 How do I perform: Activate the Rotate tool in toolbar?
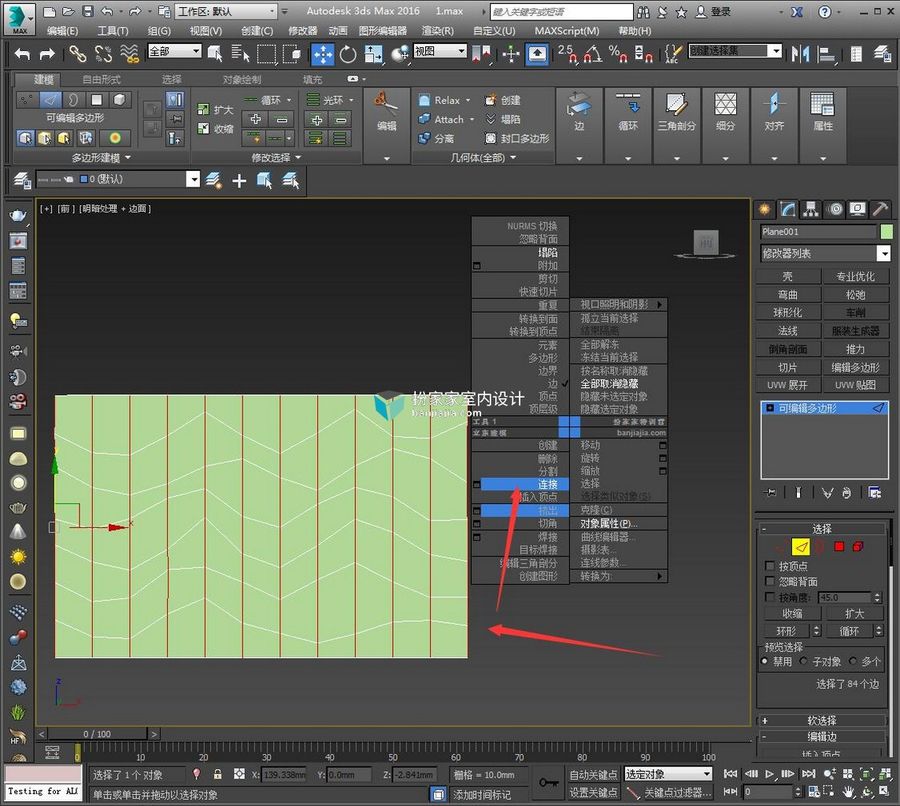(348, 54)
